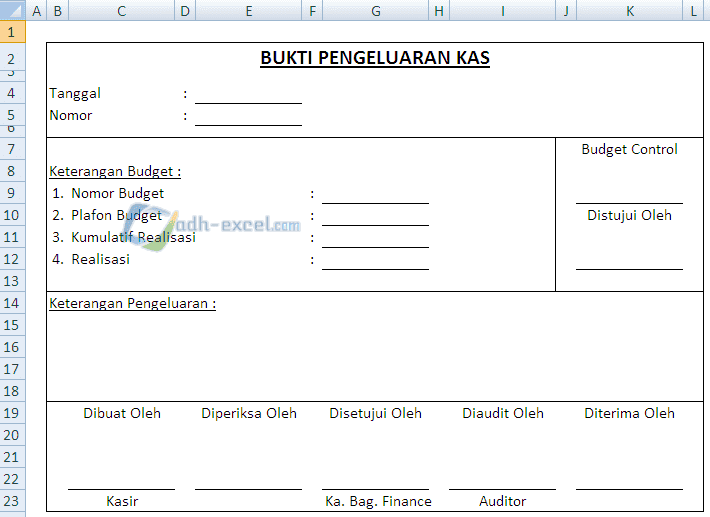Screen dimensions: 710x517
Task: Select row 18 header
Action: click(x=13, y=391)
